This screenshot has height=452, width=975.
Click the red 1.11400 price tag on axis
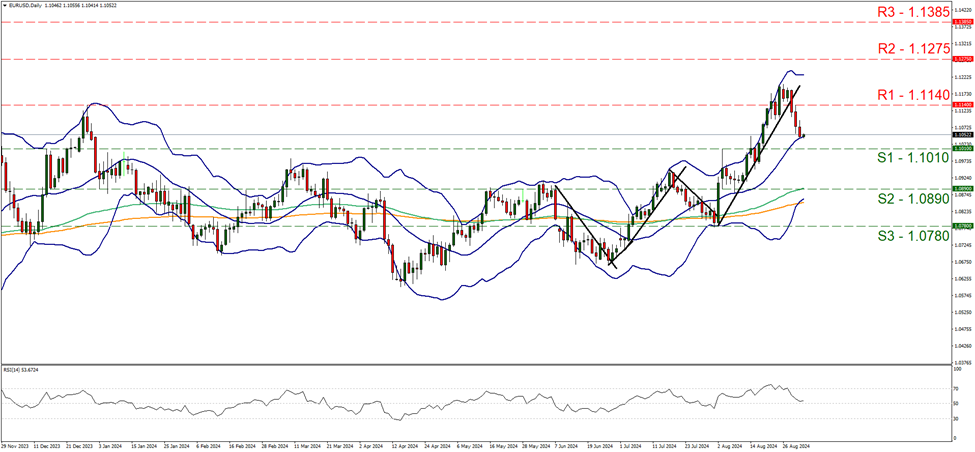[958, 104]
